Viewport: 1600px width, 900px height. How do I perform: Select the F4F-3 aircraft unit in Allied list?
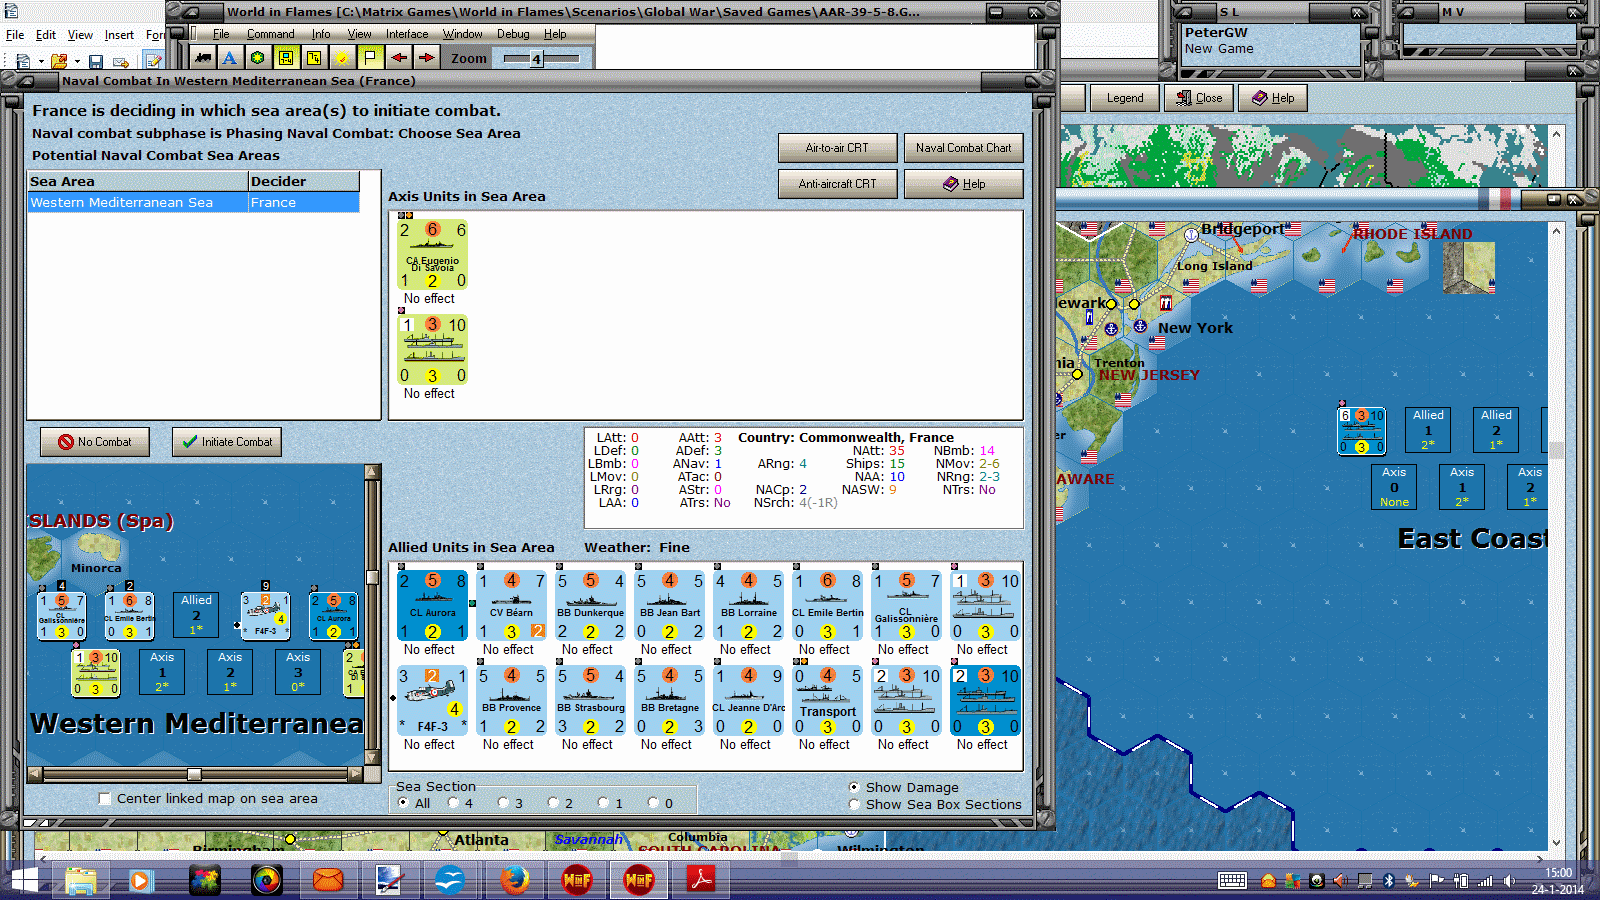coord(433,701)
